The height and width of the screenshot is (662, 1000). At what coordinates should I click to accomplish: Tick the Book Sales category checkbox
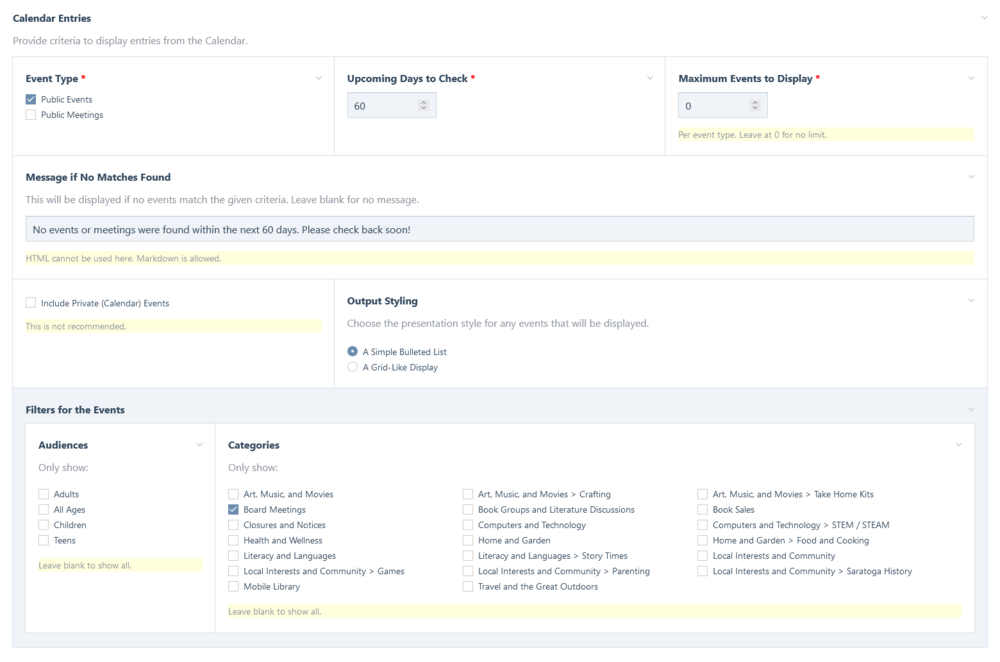click(703, 510)
